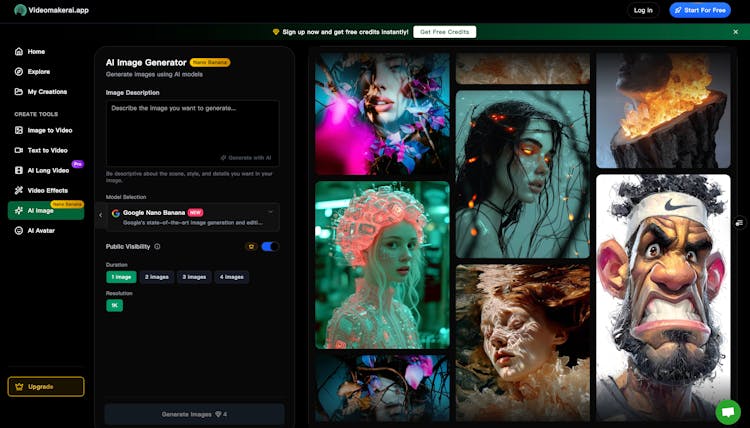
Task: Go to Home in sidebar menu
Action: tap(36, 52)
